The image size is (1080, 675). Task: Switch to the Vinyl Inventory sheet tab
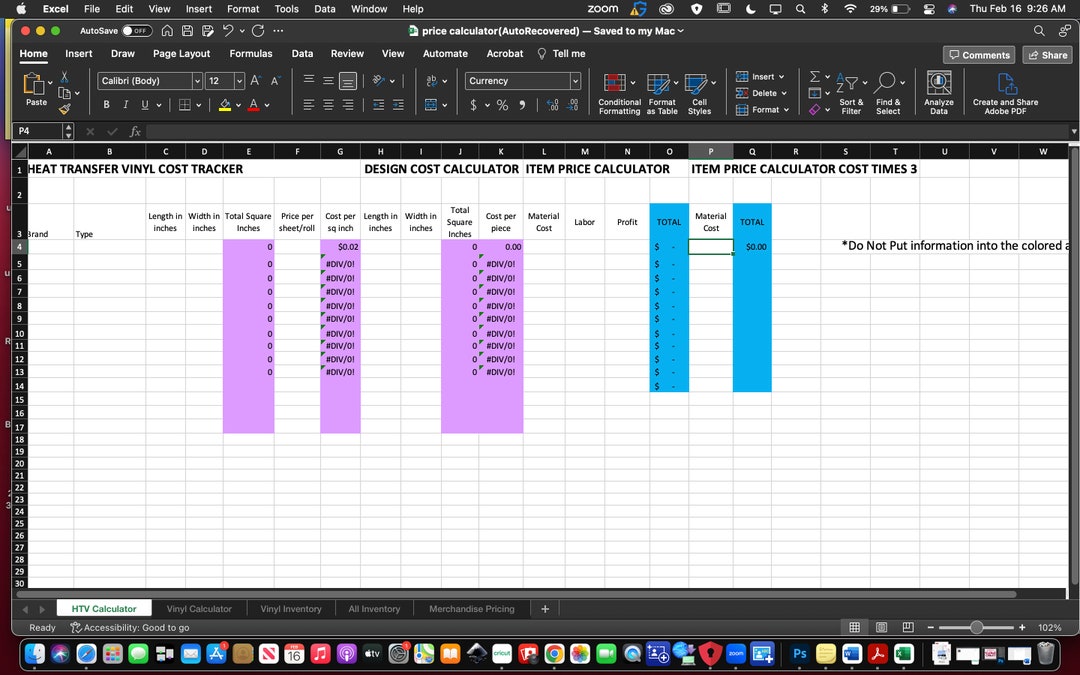pyautogui.click(x=290, y=608)
